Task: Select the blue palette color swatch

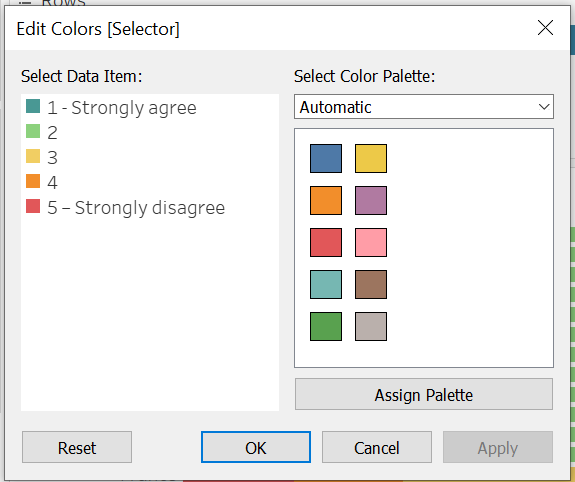Action: pyautogui.click(x=326, y=158)
